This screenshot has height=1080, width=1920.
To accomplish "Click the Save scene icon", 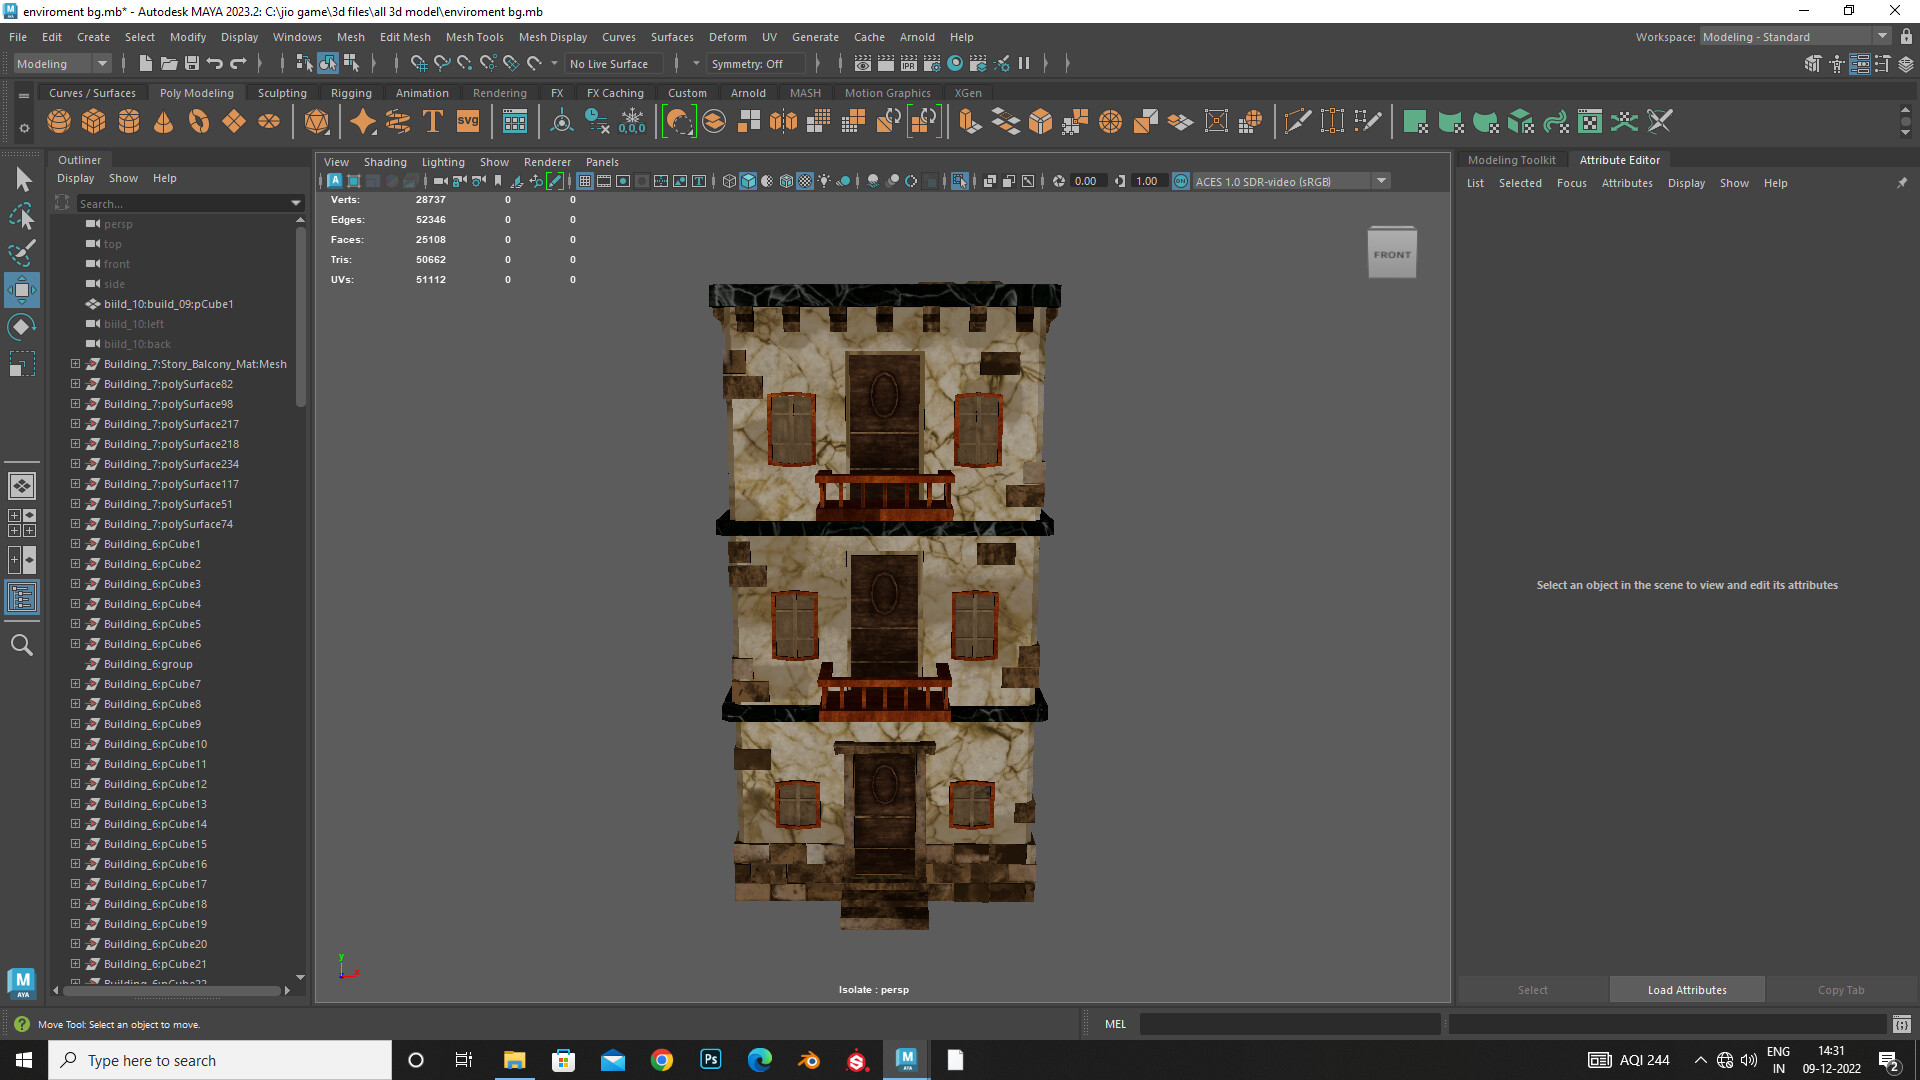I will [191, 63].
